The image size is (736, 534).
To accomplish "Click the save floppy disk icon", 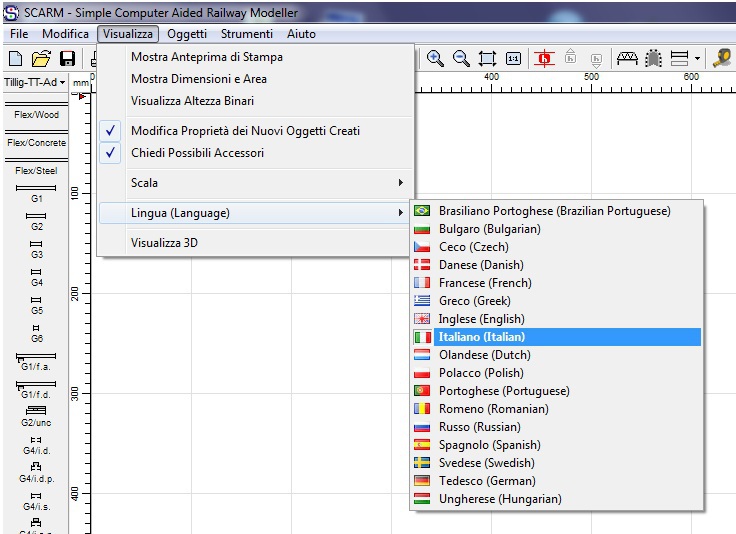I will click(x=68, y=59).
